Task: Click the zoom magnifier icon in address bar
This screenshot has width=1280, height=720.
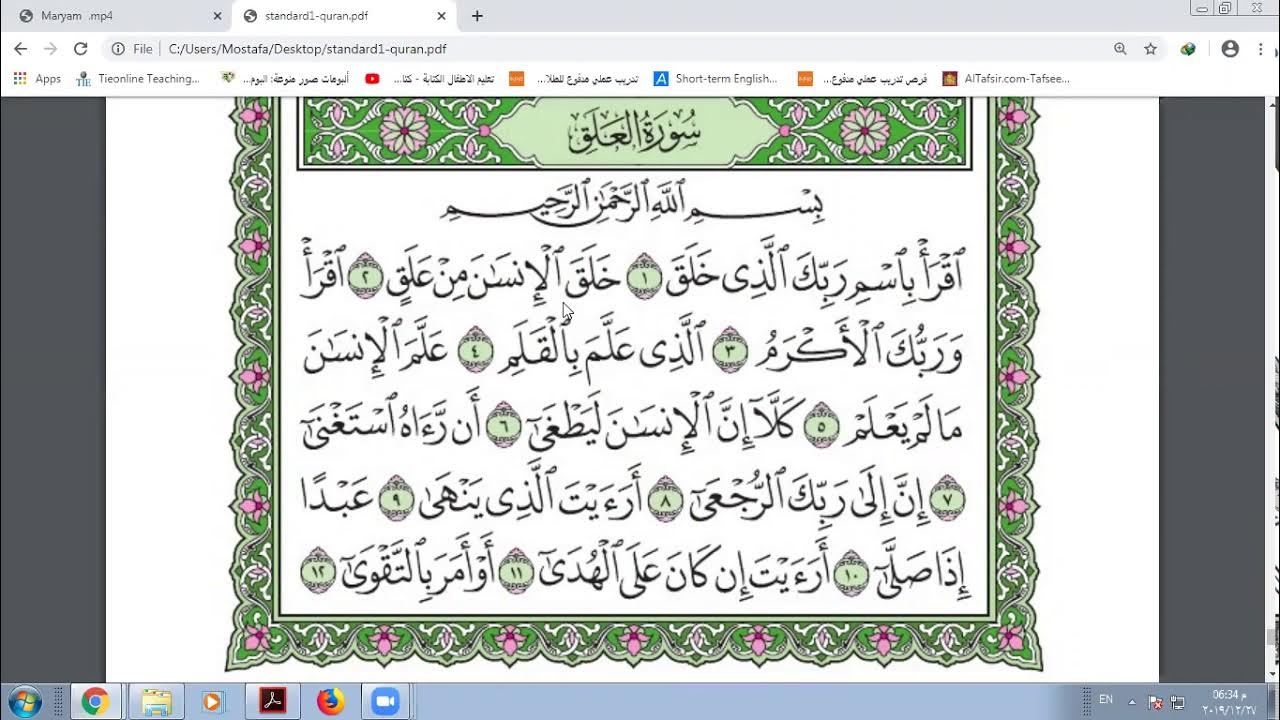Action: click(1120, 48)
